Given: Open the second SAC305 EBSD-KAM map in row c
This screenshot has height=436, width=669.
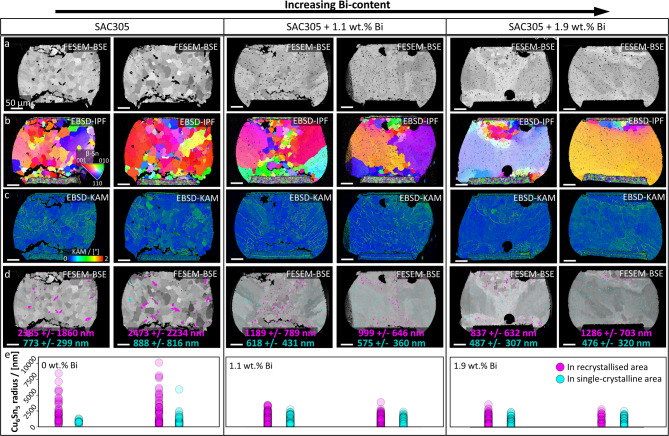Looking at the screenshot, I should (167, 226).
